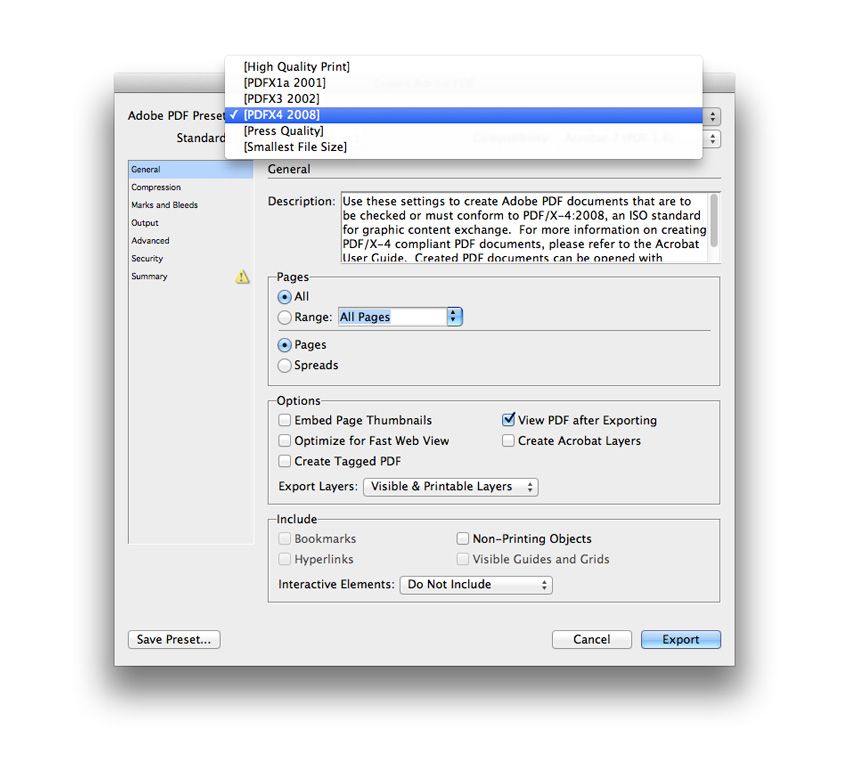Uncheck View PDF after Exporting
Viewport: 850px width, 766px height.
click(x=508, y=420)
